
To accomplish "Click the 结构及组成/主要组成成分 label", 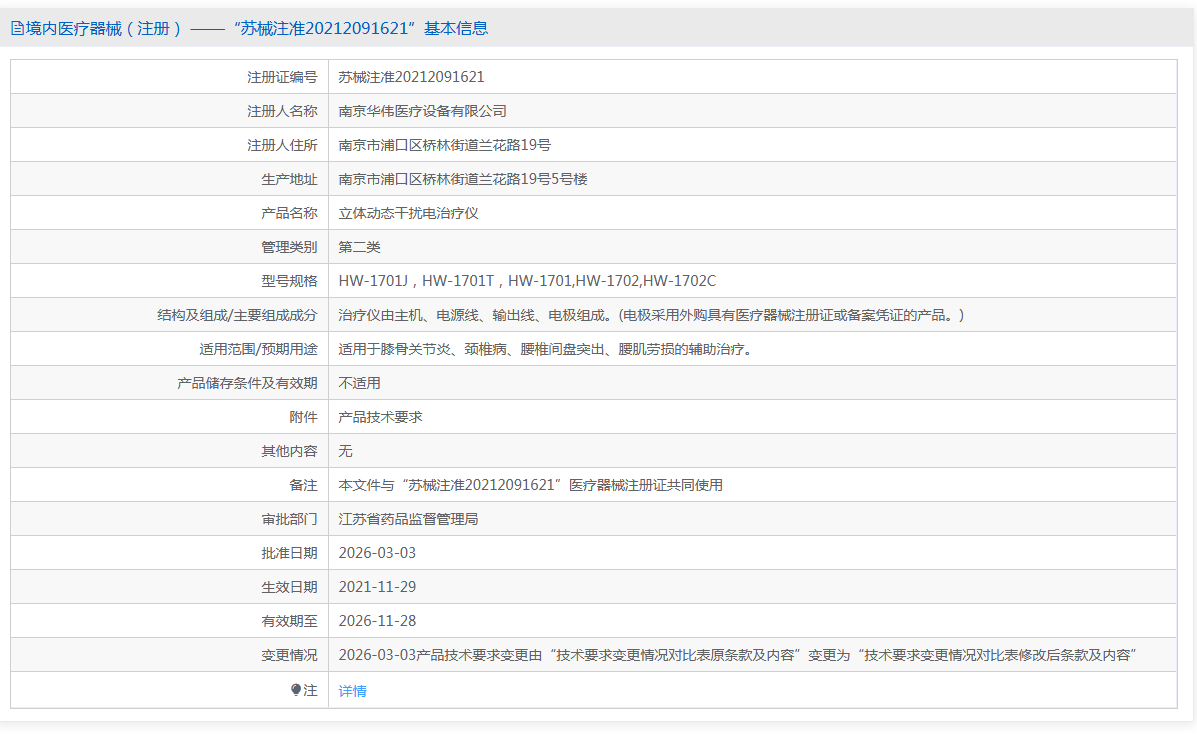I will (237, 315).
